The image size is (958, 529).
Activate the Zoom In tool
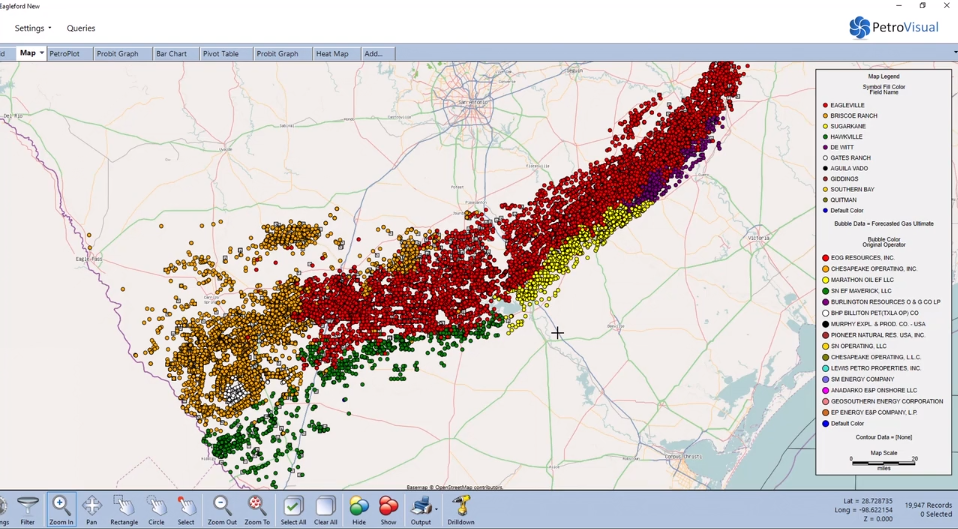(x=61, y=508)
